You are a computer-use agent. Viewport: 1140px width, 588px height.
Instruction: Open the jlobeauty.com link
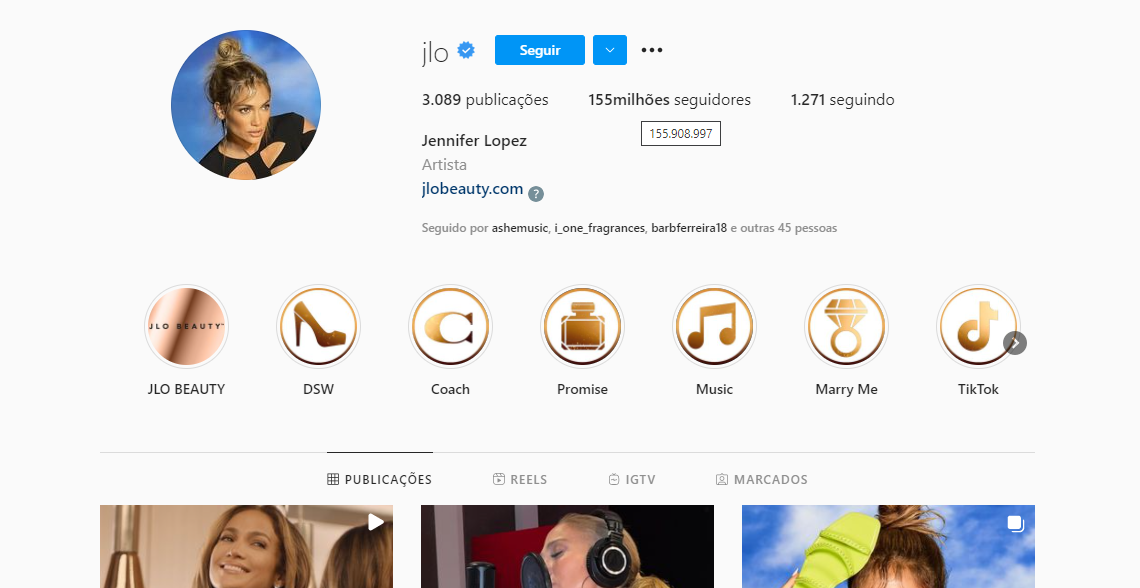473,189
